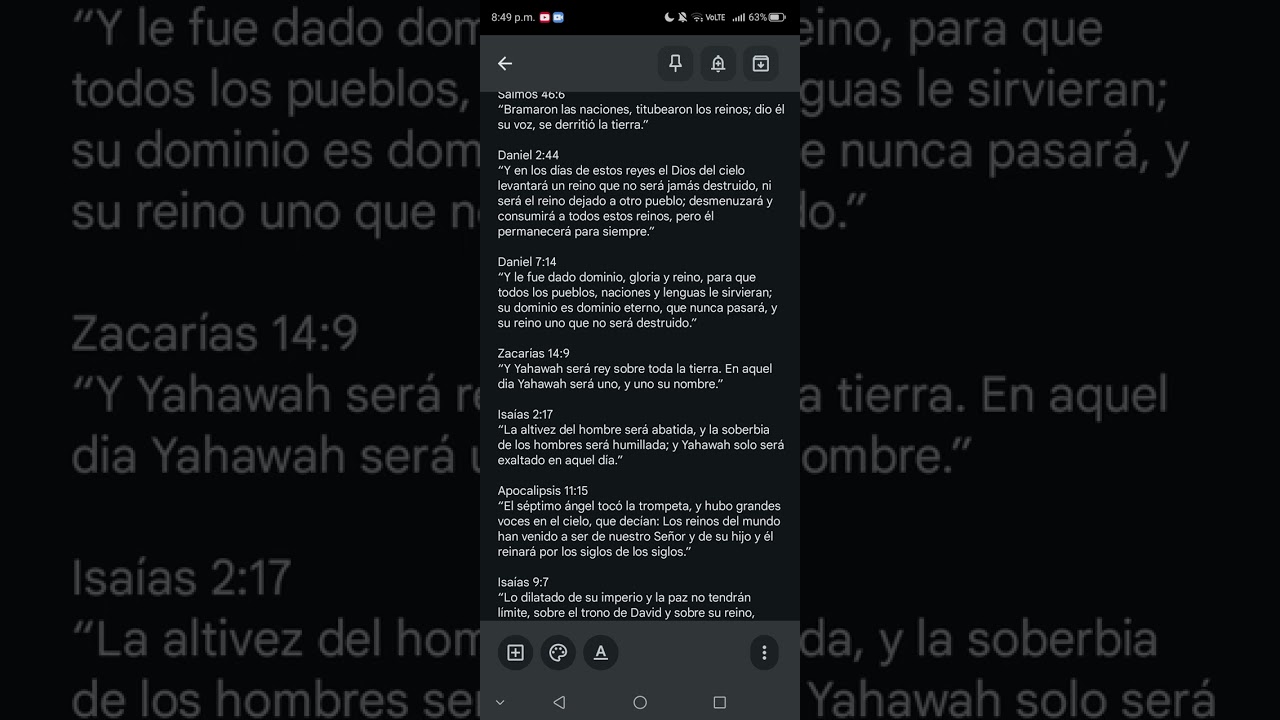
Task: Open YouTube notification icon in status bar
Action: (545, 17)
